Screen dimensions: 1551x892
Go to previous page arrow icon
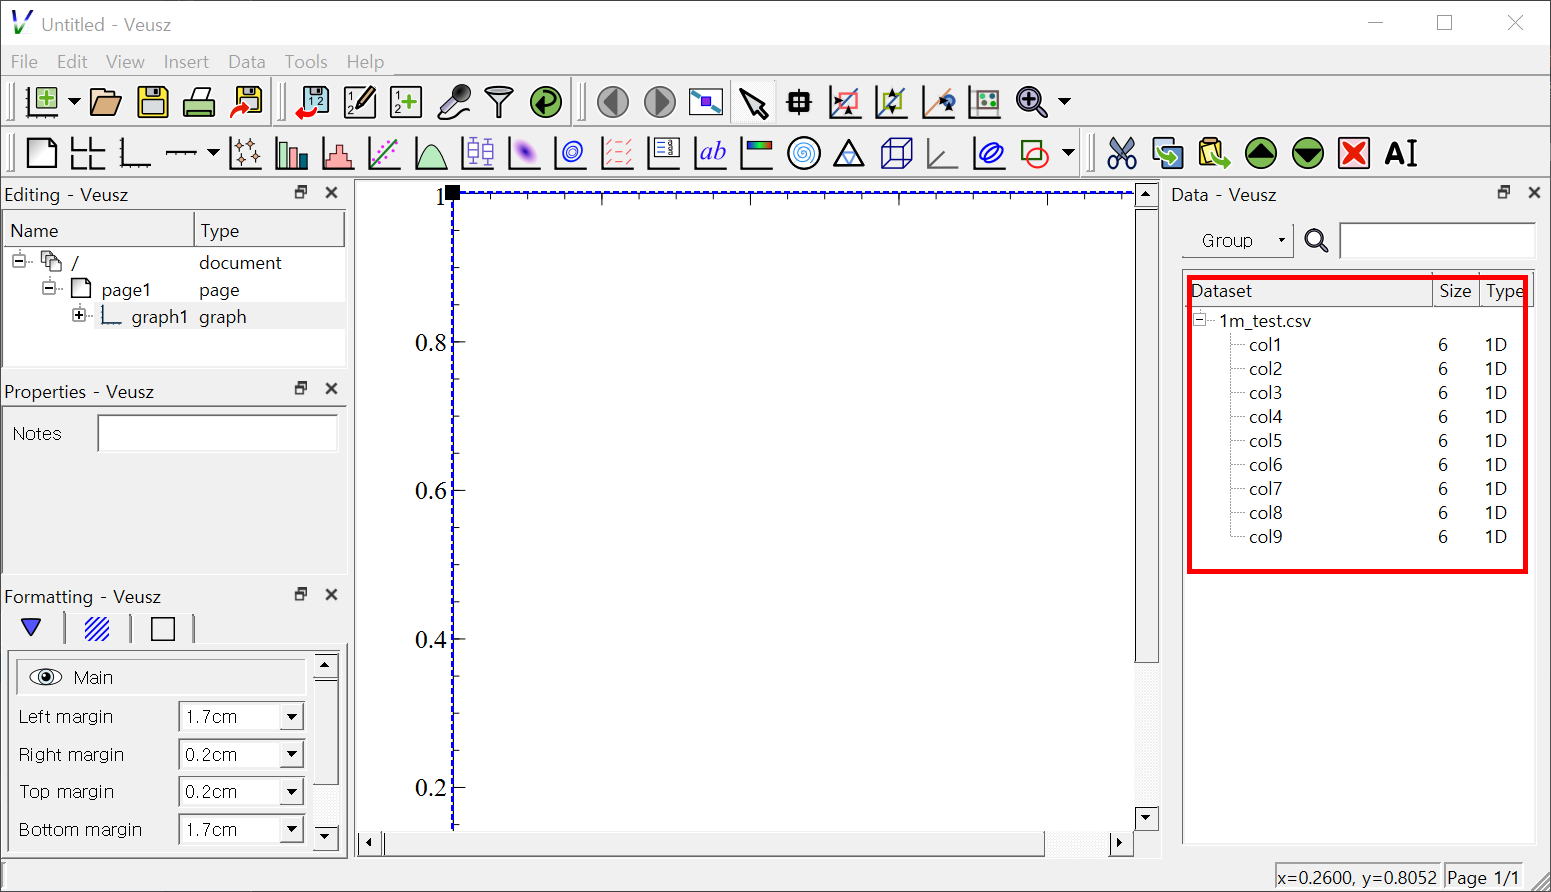tap(613, 102)
